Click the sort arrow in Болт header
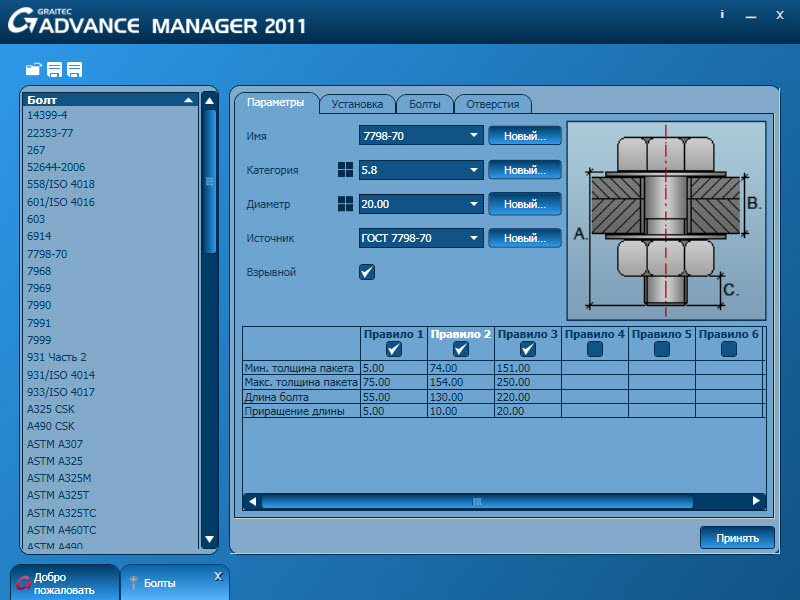800x600 pixels. coord(188,100)
